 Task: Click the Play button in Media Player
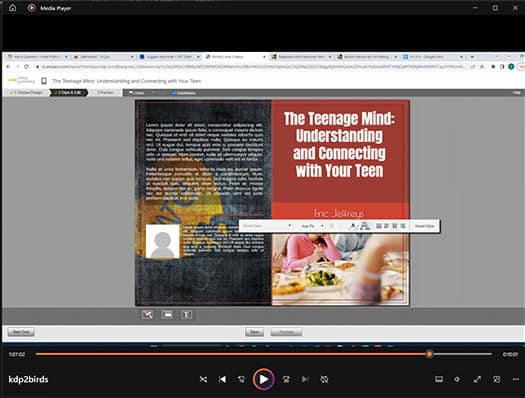point(264,379)
